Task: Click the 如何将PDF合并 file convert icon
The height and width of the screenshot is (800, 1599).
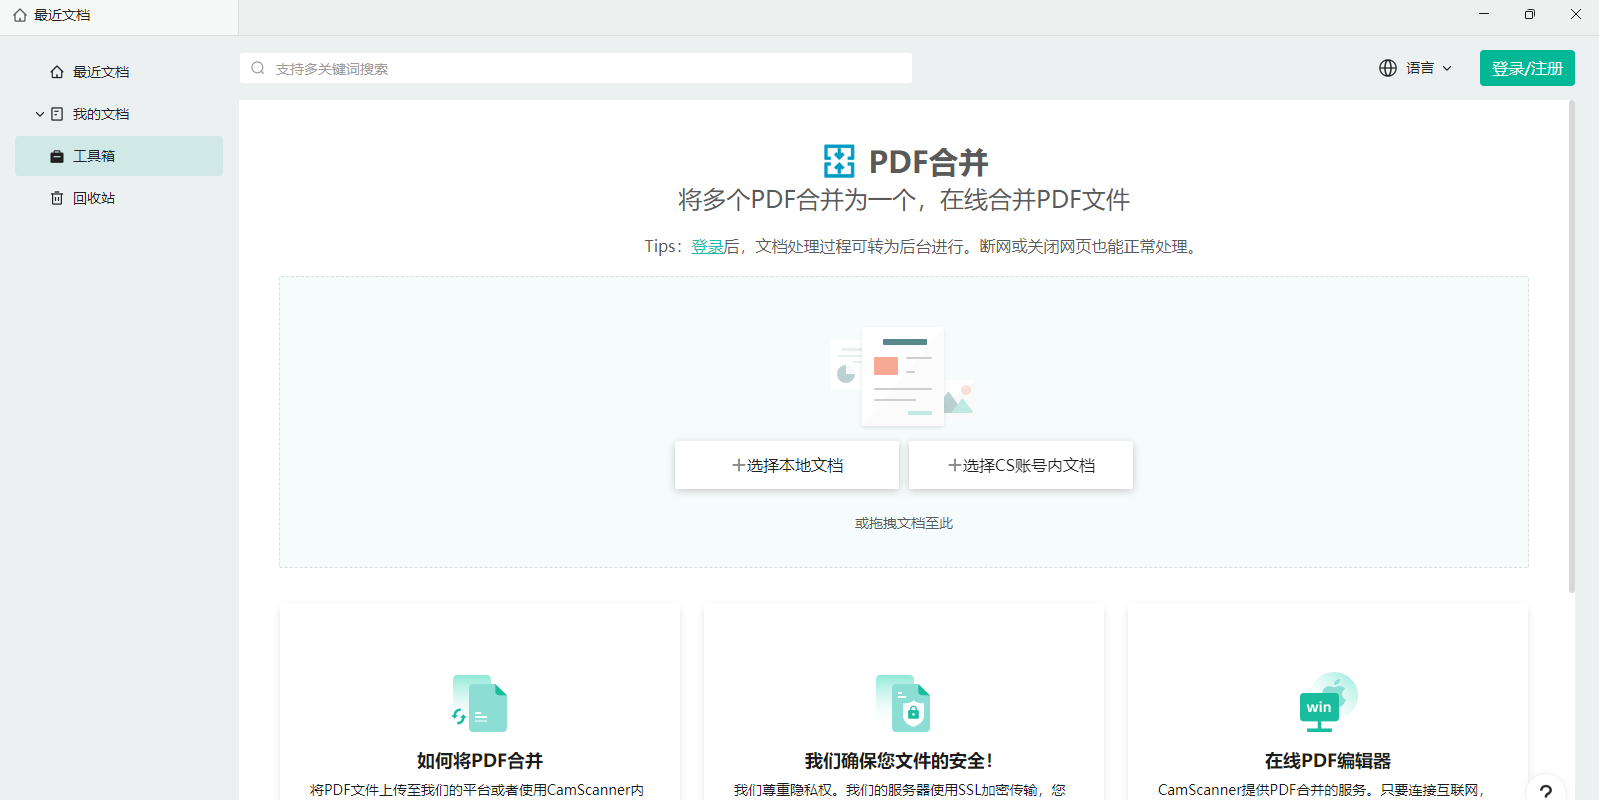Action: (480, 703)
